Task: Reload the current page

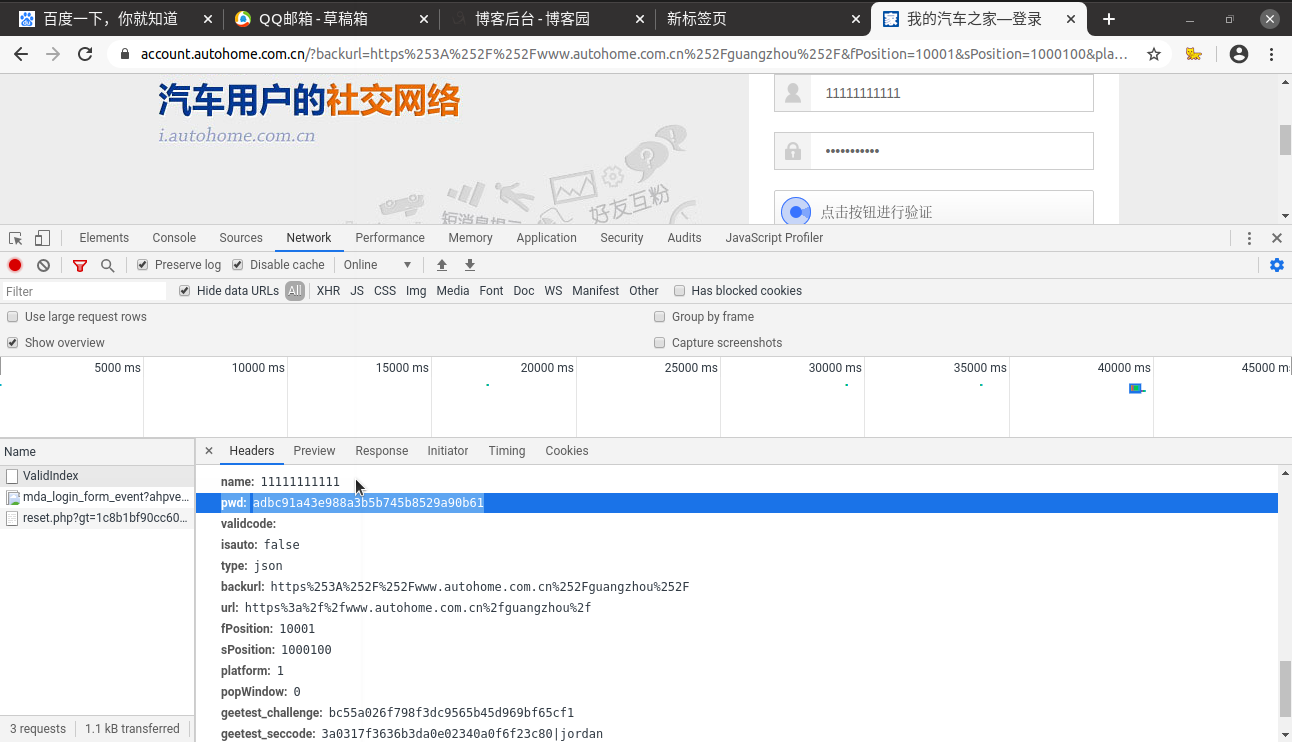Action: 85,54
